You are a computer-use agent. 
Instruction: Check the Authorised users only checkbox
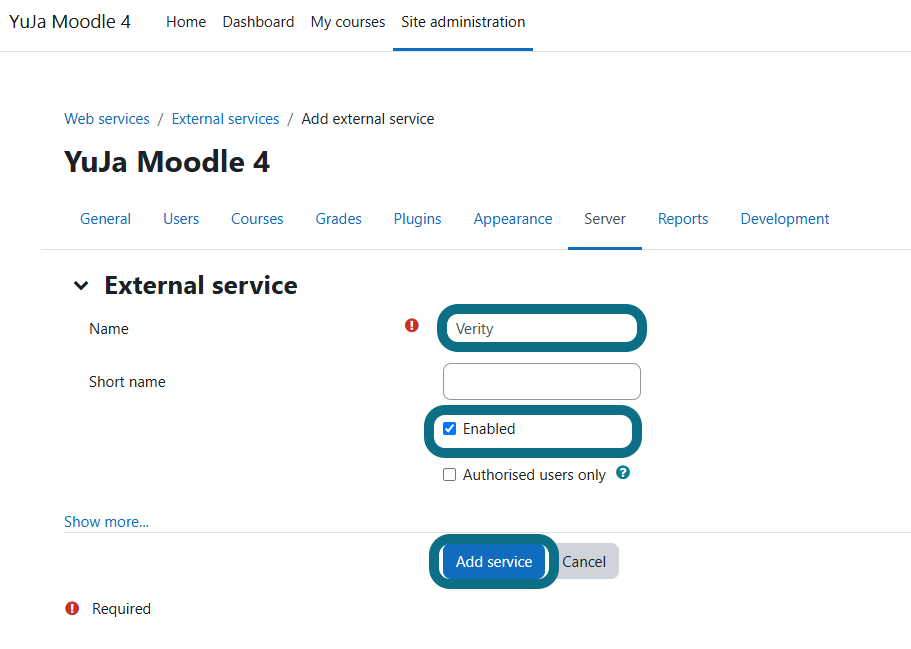pyautogui.click(x=450, y=475)
